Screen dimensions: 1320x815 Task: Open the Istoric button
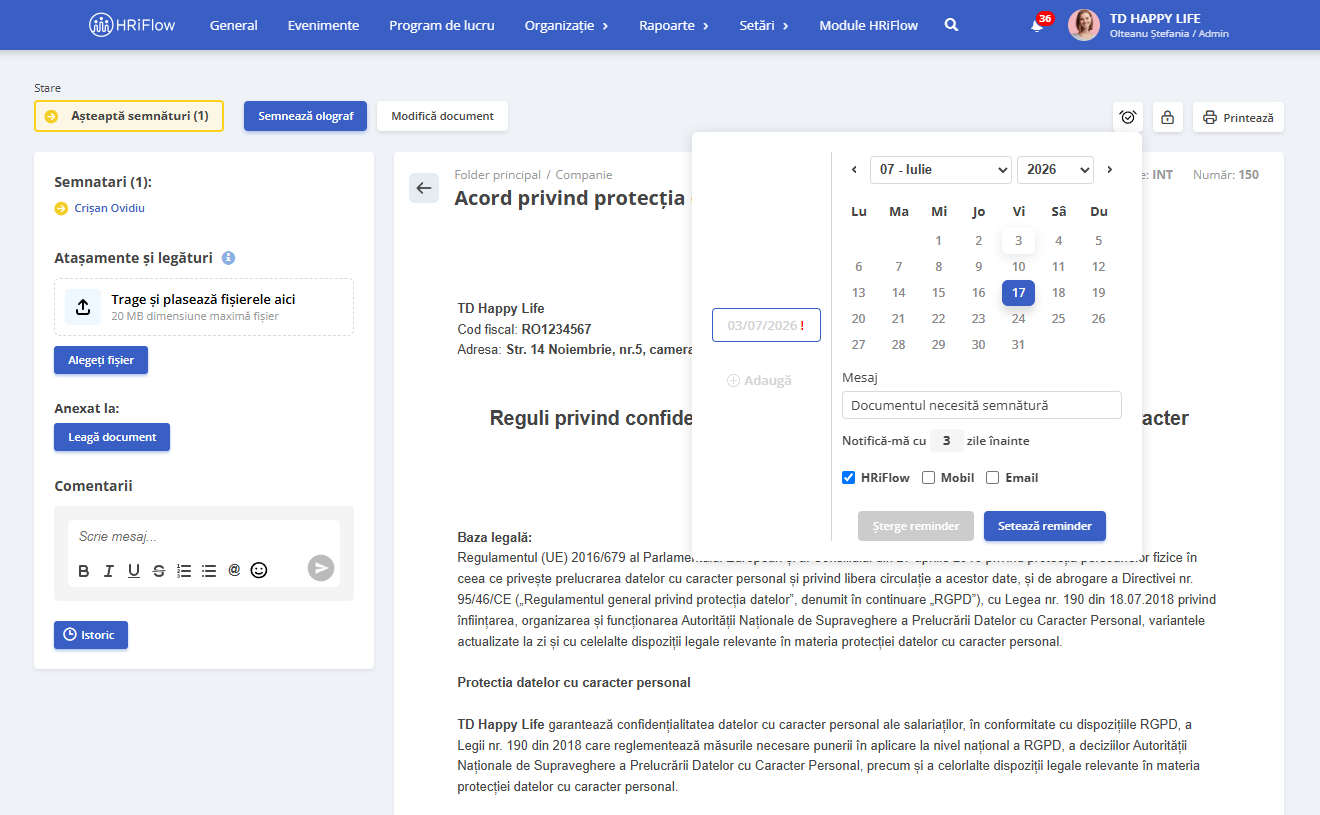tap(91, 635)
